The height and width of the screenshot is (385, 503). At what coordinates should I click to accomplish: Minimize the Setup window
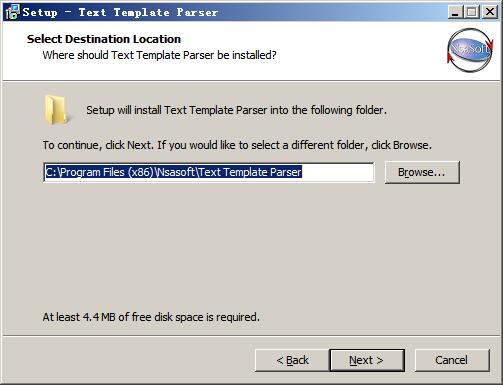pos(454,12)
